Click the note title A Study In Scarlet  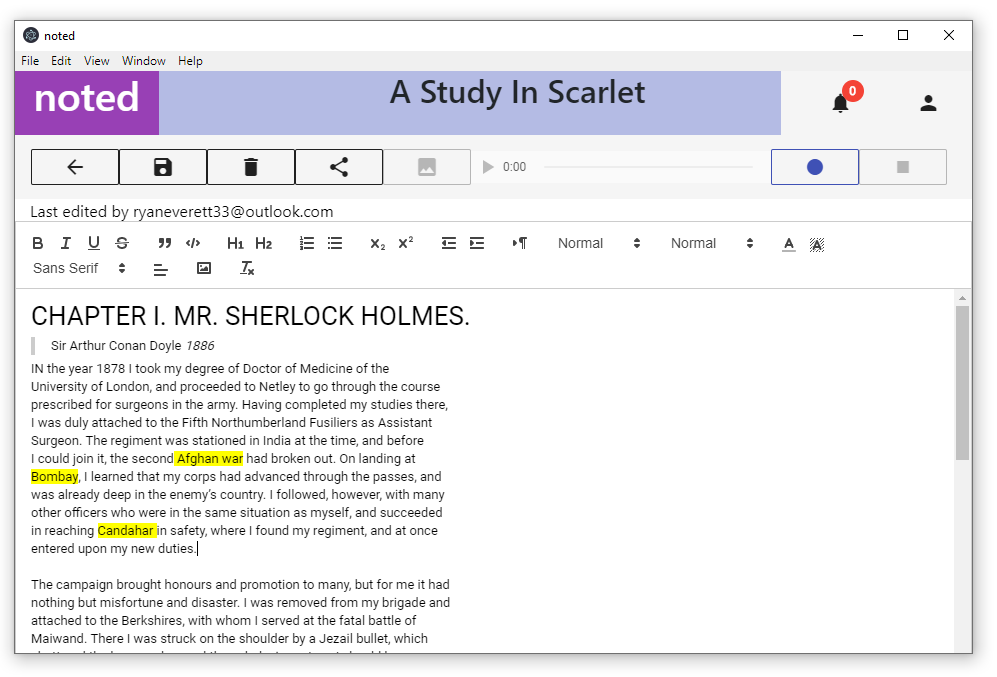tap(518, 92)
